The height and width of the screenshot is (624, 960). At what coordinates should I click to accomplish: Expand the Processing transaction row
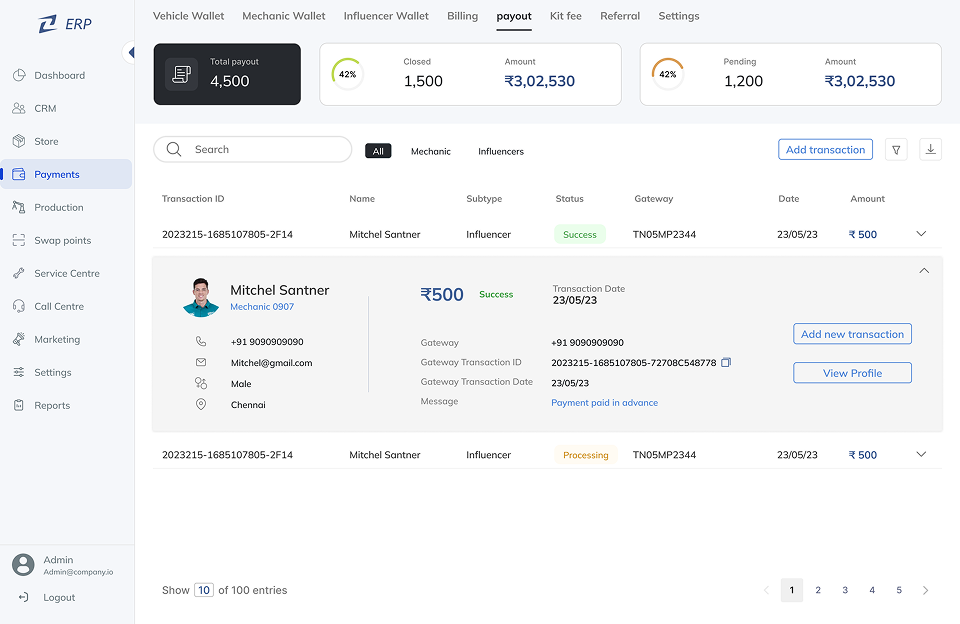(921, 454)
